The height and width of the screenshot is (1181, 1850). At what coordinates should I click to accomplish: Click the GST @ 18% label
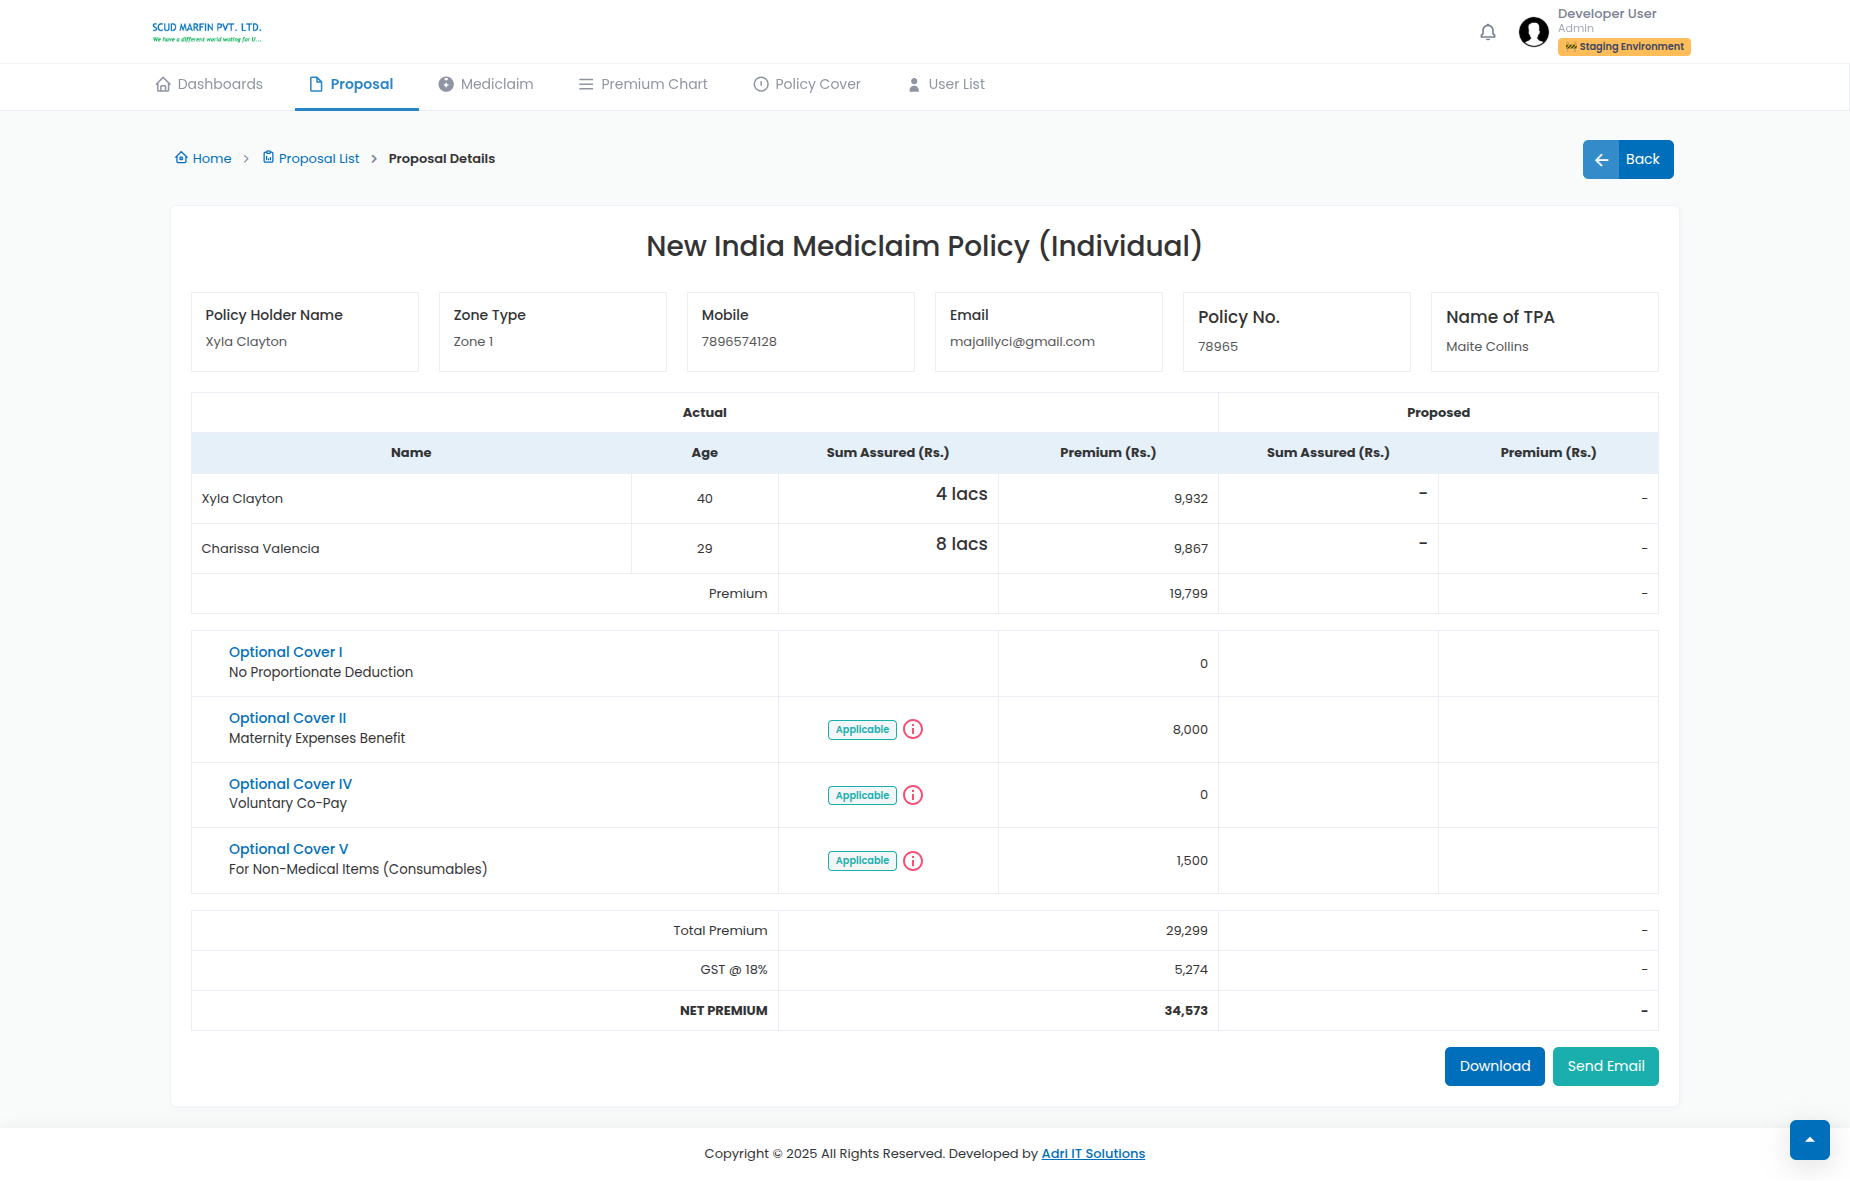pos(733,969)
